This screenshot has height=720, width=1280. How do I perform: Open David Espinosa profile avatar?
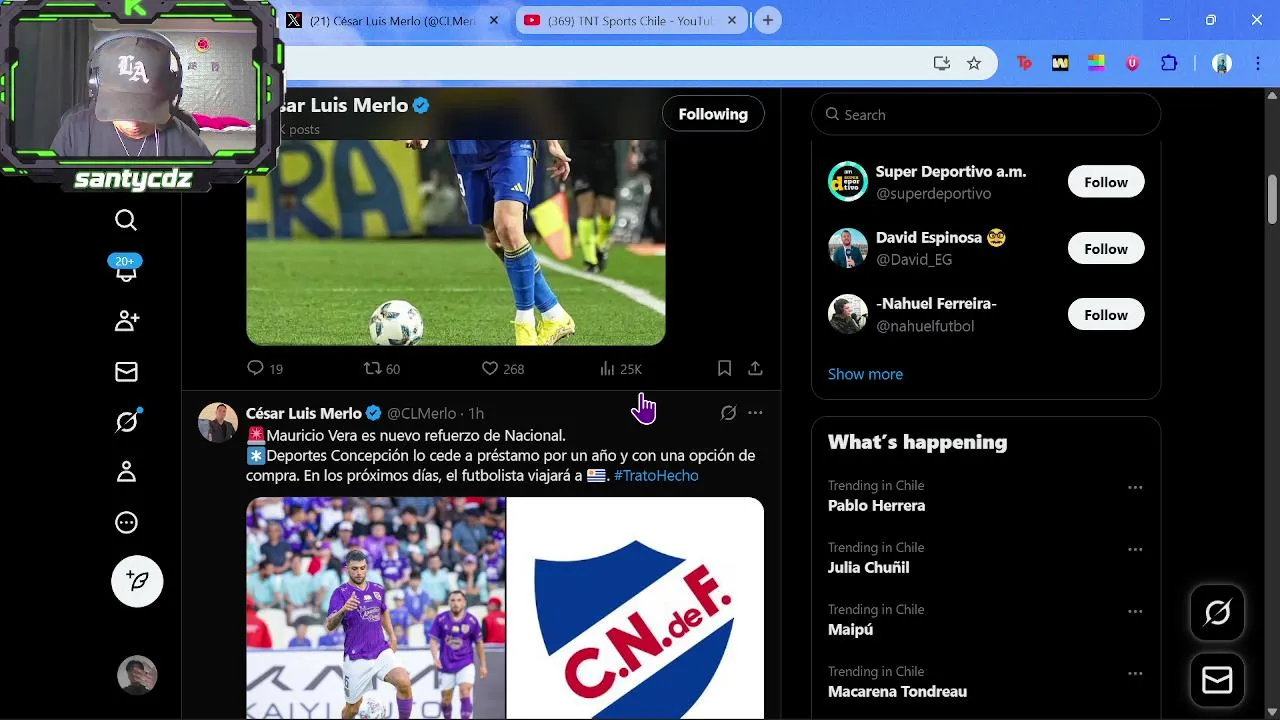pyautogui.click(x=847, y=248)
